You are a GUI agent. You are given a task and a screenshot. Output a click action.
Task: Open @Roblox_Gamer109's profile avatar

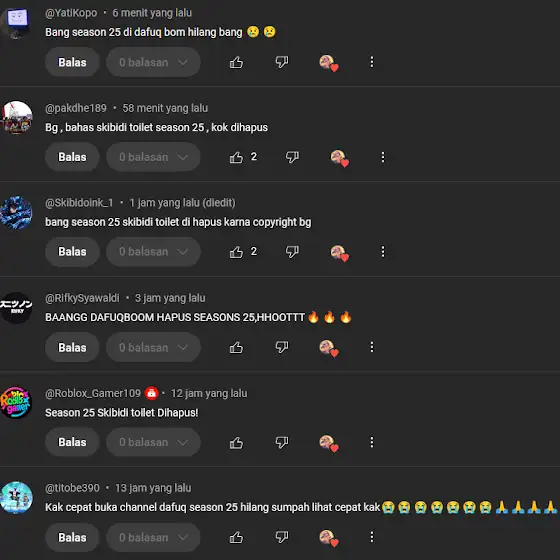coord(16,402)
